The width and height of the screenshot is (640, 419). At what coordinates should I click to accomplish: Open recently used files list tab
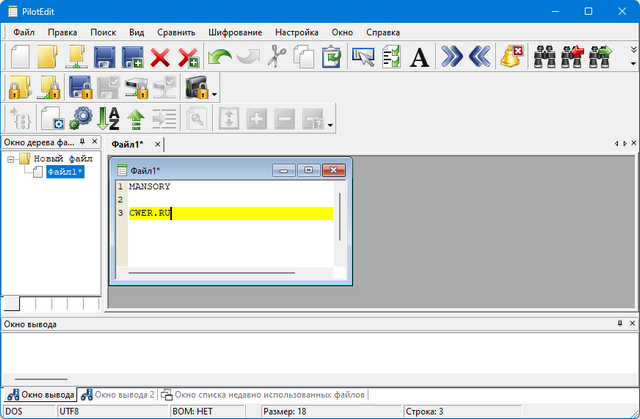[x=263, y=395]
